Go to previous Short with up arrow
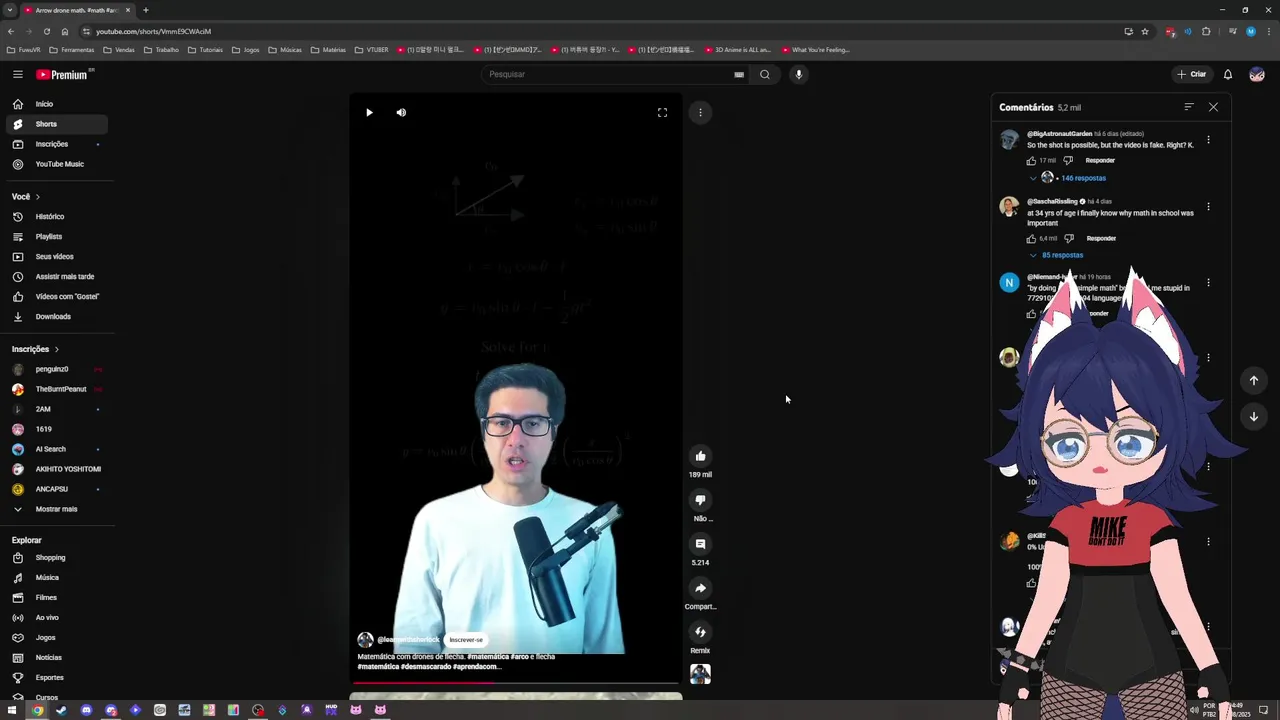This screenshot has width=1280, height=720. (1254, 380)
